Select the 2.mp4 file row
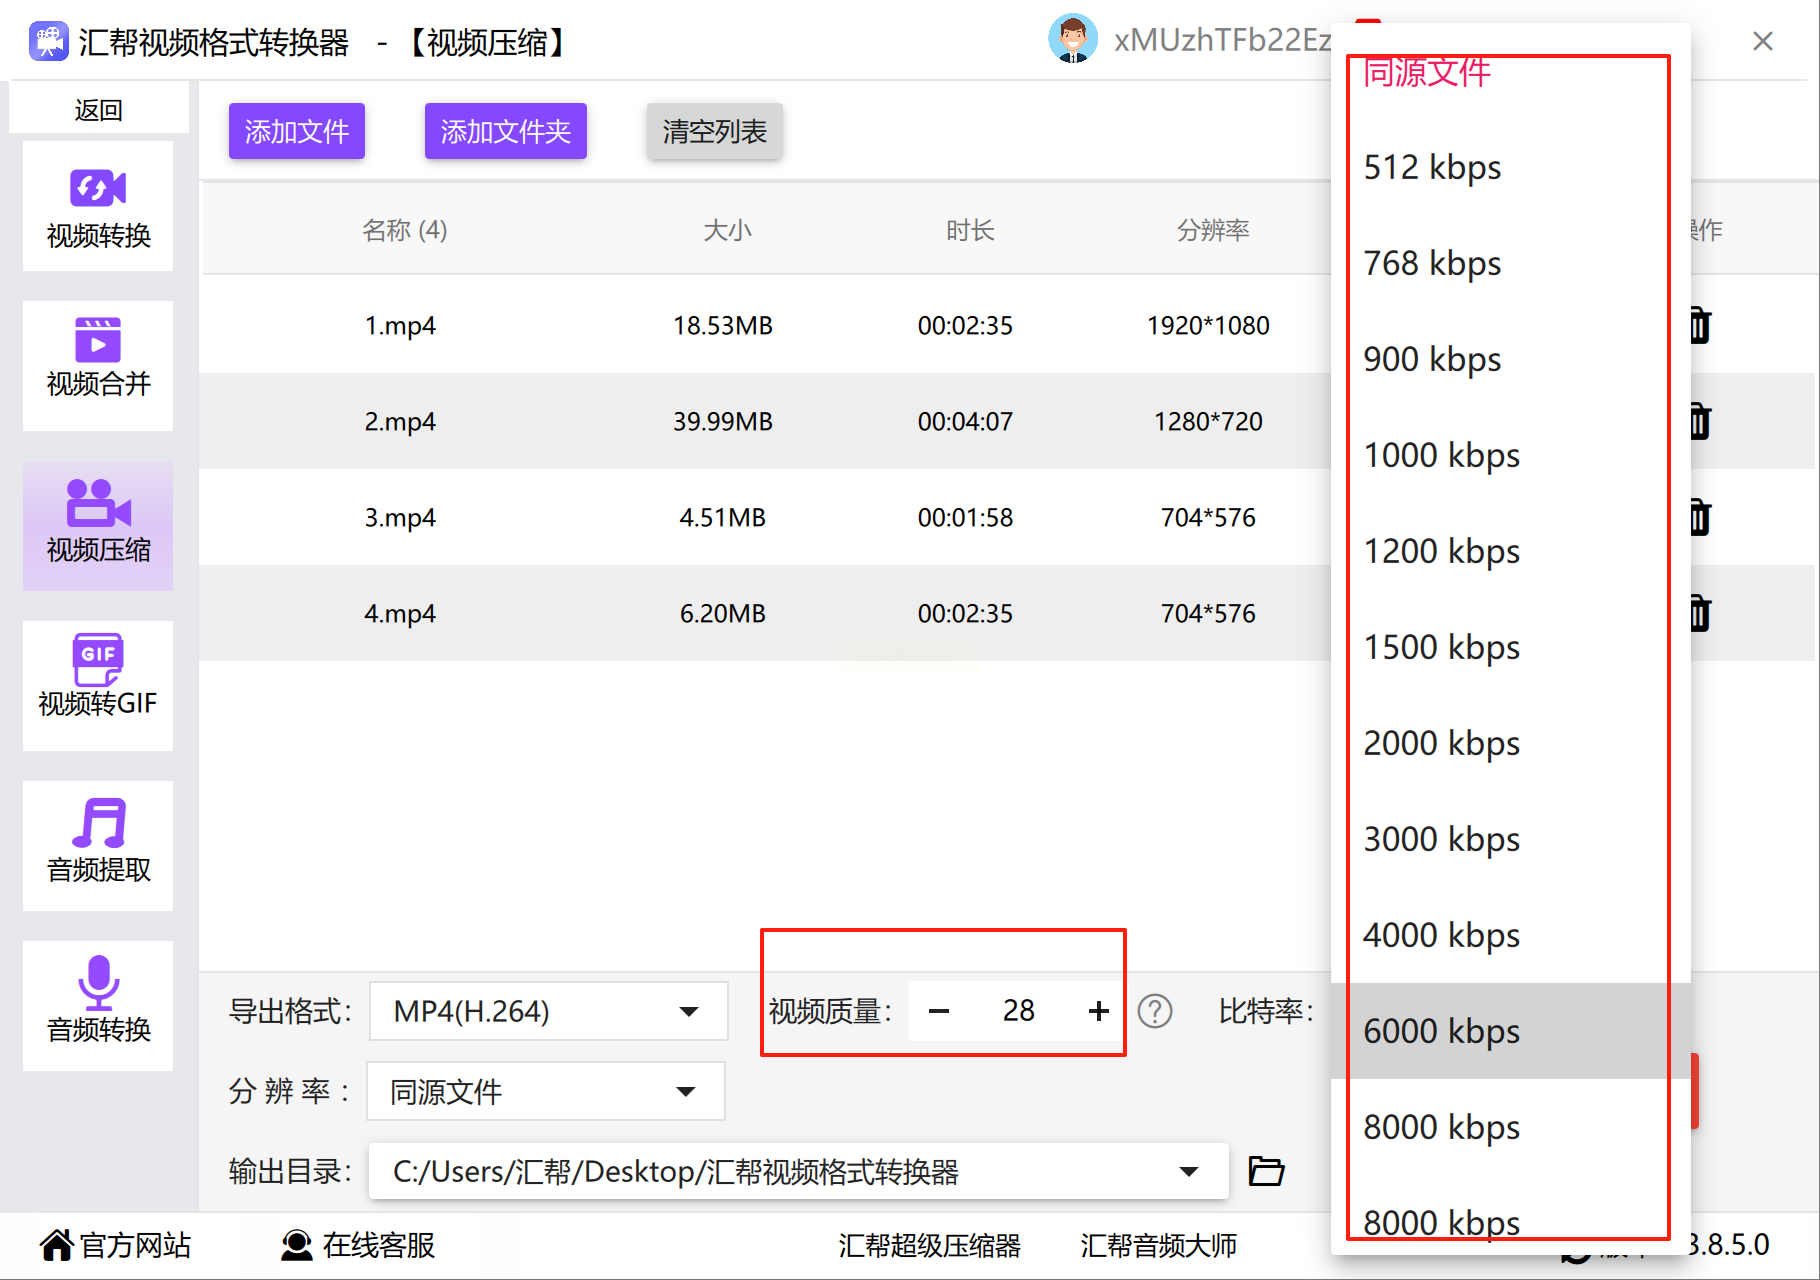 [x=765, y=421]
